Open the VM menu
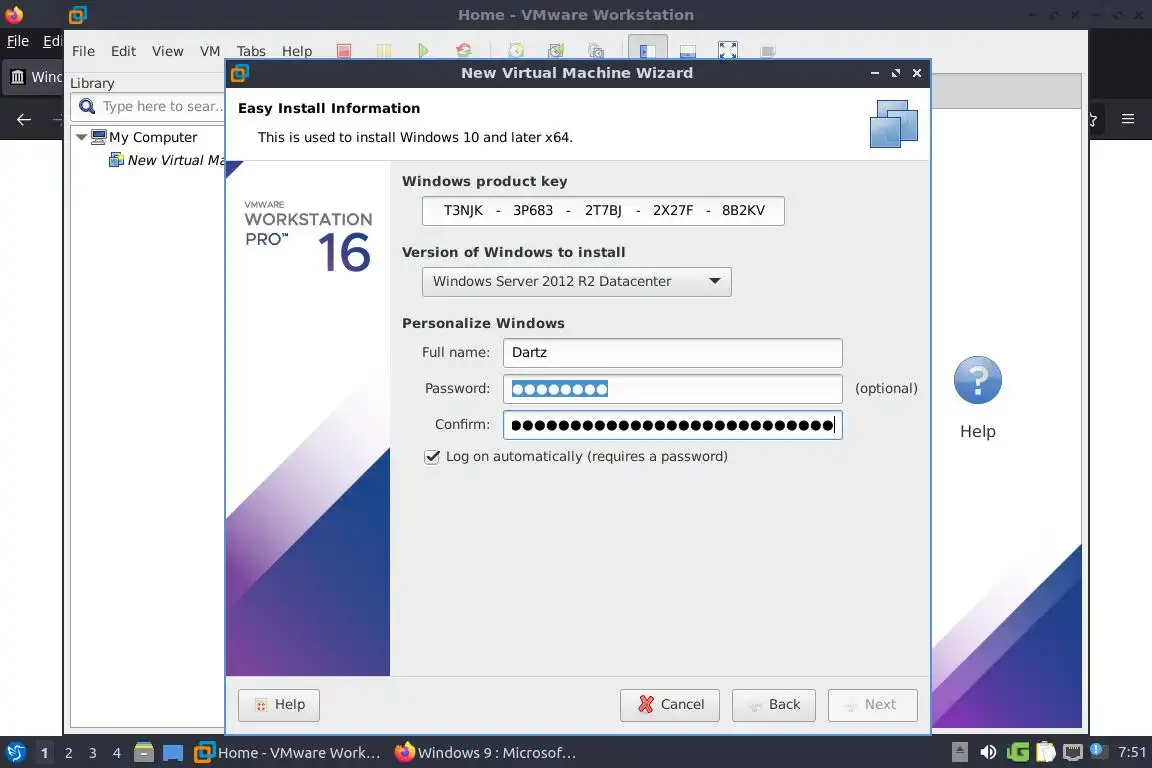 209,51
